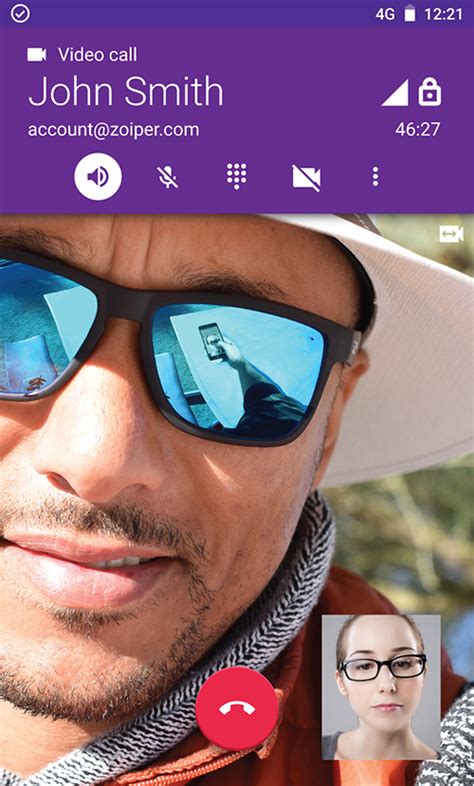Switch camera using the flip camera icon
The height and width of the screenshot is (786, 474).
tap(451, 234)
